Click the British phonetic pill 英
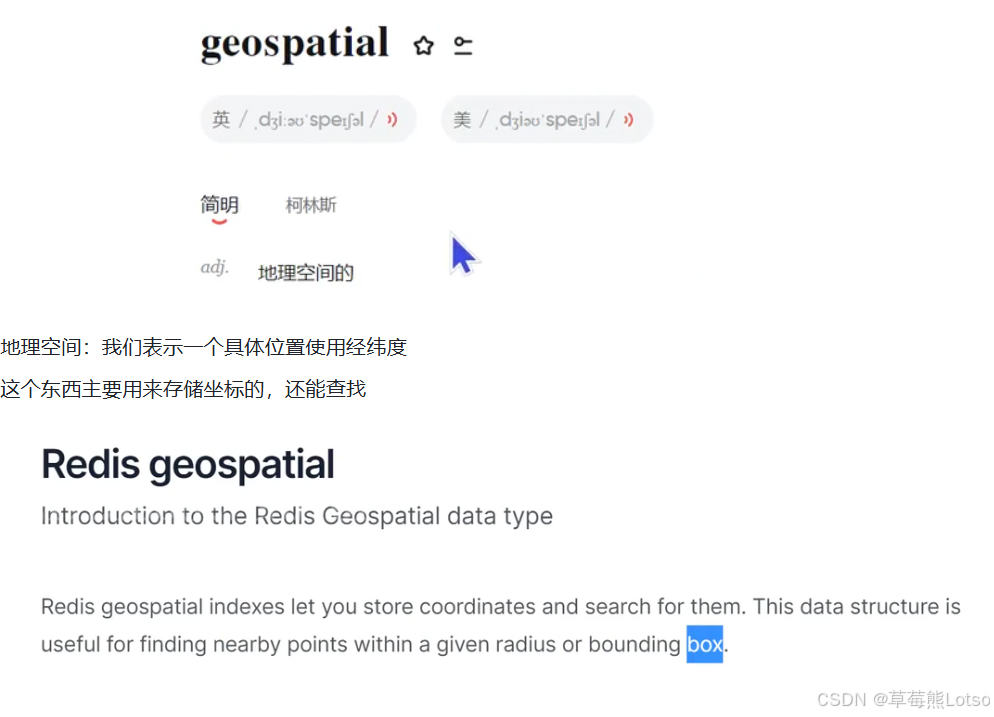 point(308,119)
